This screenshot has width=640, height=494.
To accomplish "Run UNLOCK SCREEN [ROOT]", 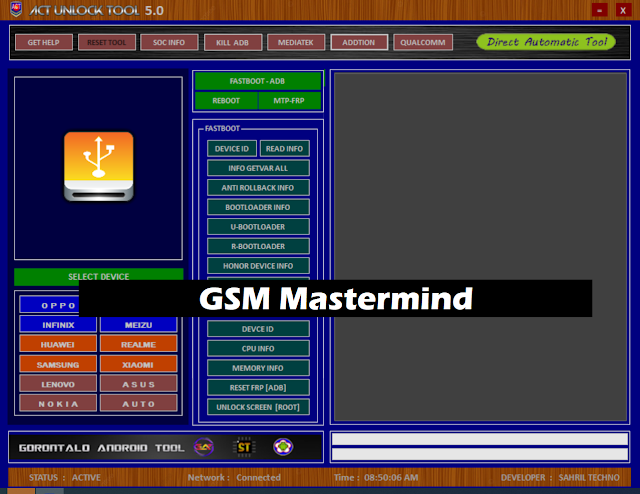I will (258, 407).
